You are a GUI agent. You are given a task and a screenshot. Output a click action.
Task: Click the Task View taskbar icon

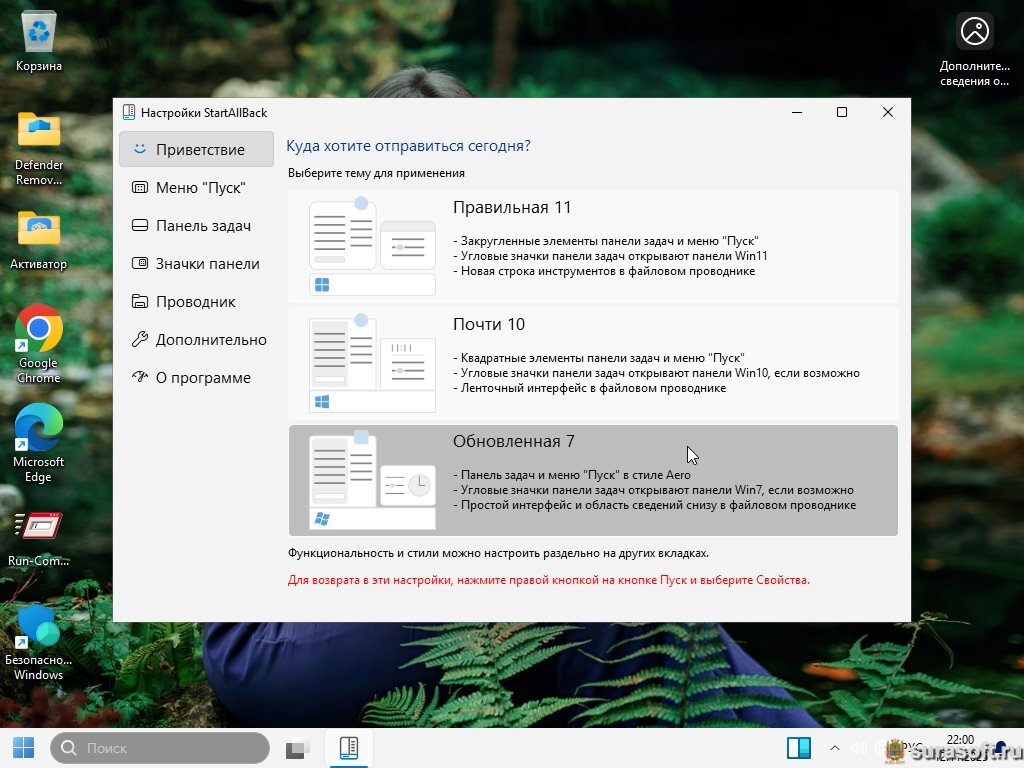297,748
